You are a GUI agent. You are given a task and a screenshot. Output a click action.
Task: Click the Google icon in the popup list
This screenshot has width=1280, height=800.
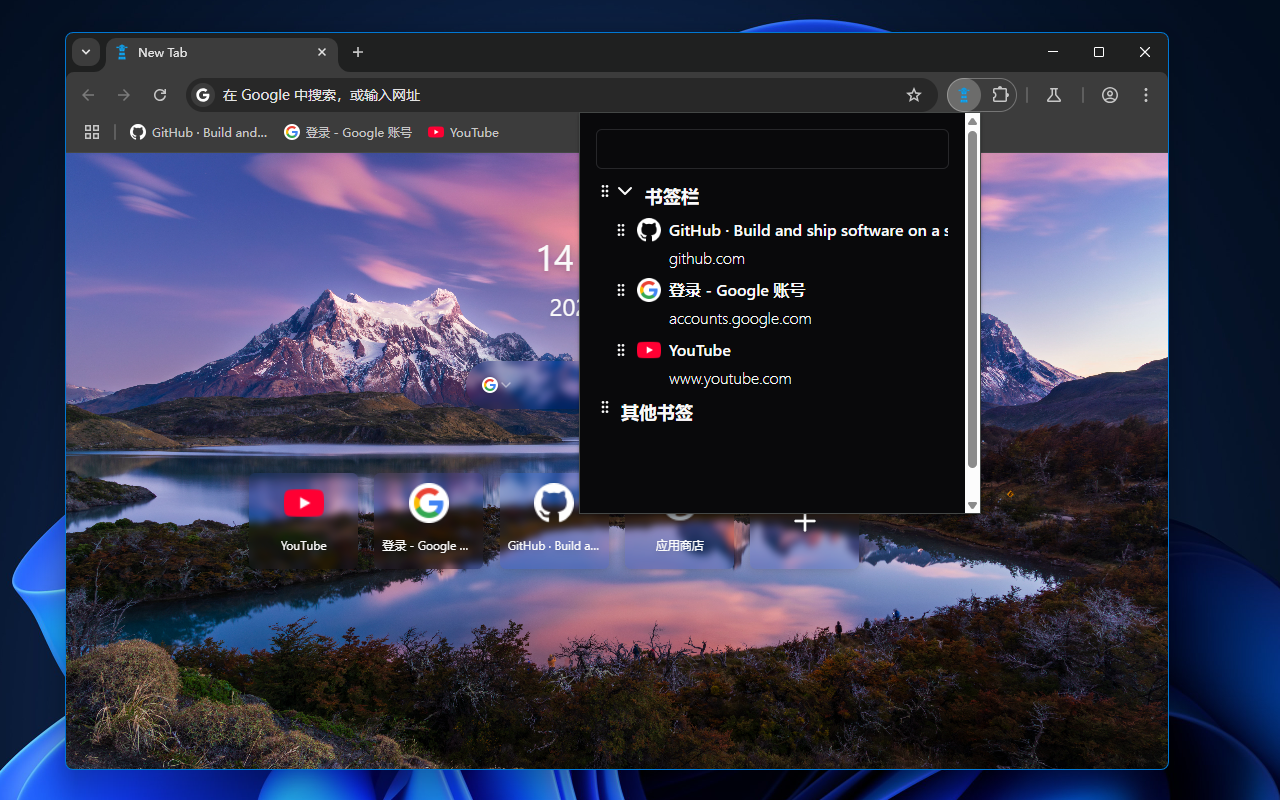pyautogui.click(x=649, y=290)
